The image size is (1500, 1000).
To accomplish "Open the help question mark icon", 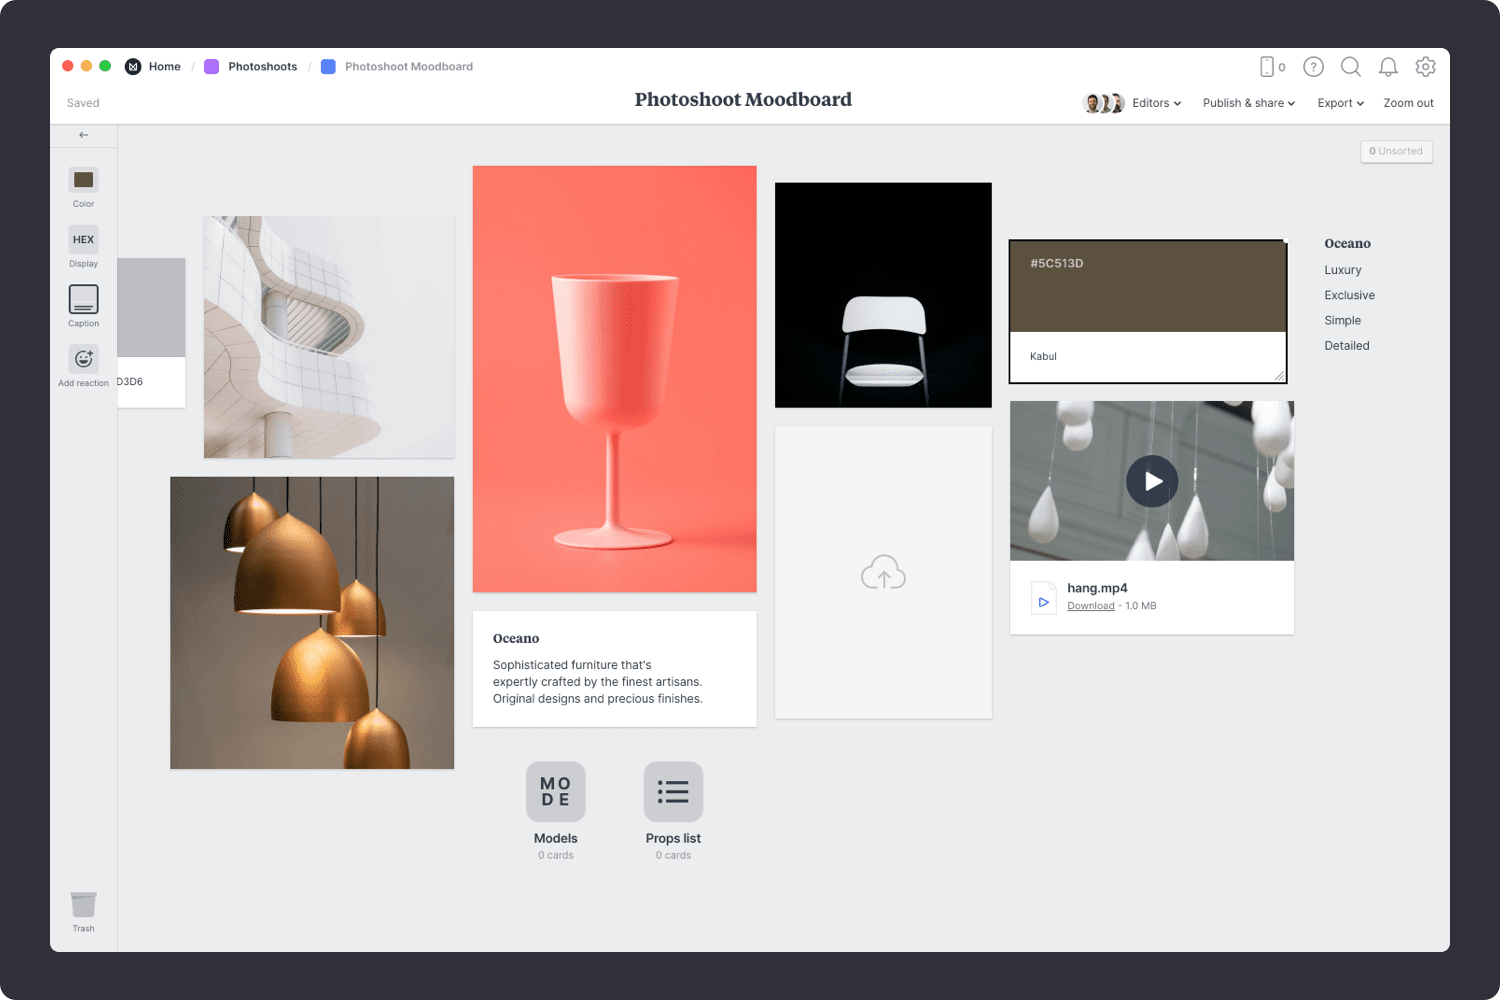I will click(x=1313, y=67).
